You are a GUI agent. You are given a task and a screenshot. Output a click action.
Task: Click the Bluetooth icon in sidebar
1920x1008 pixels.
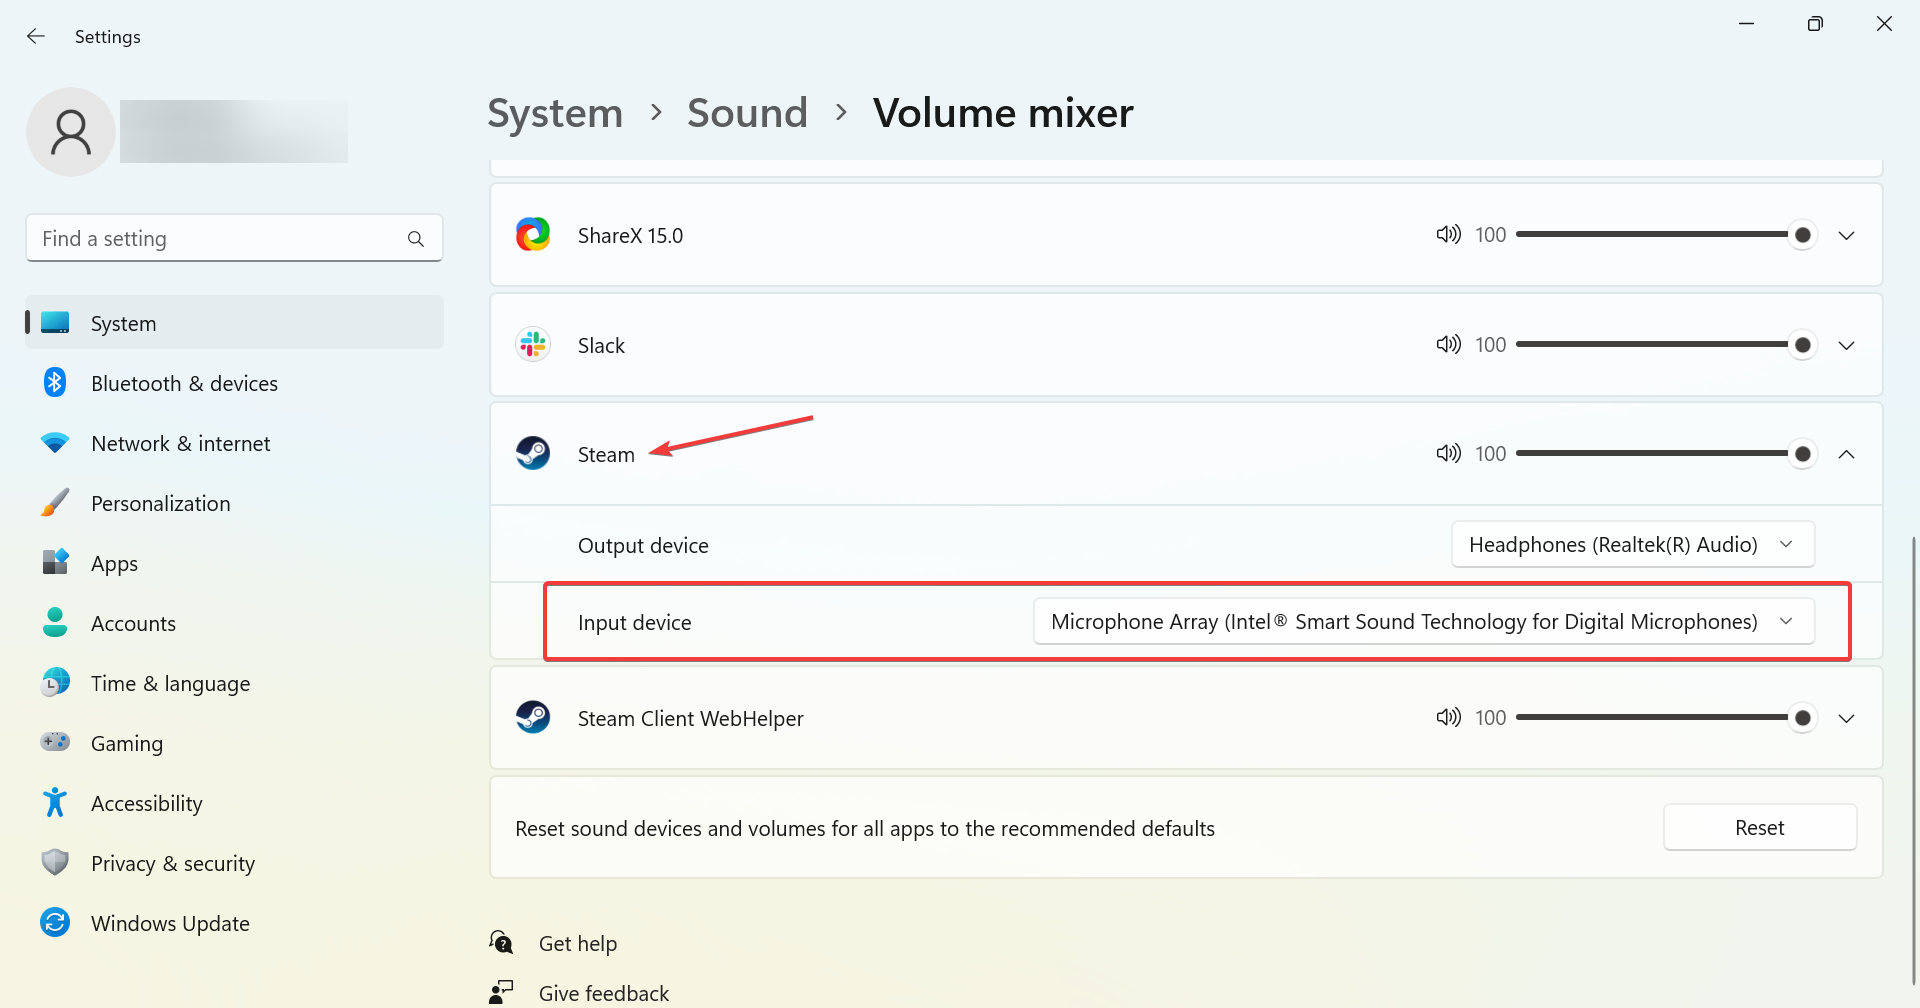pos(55,383)
